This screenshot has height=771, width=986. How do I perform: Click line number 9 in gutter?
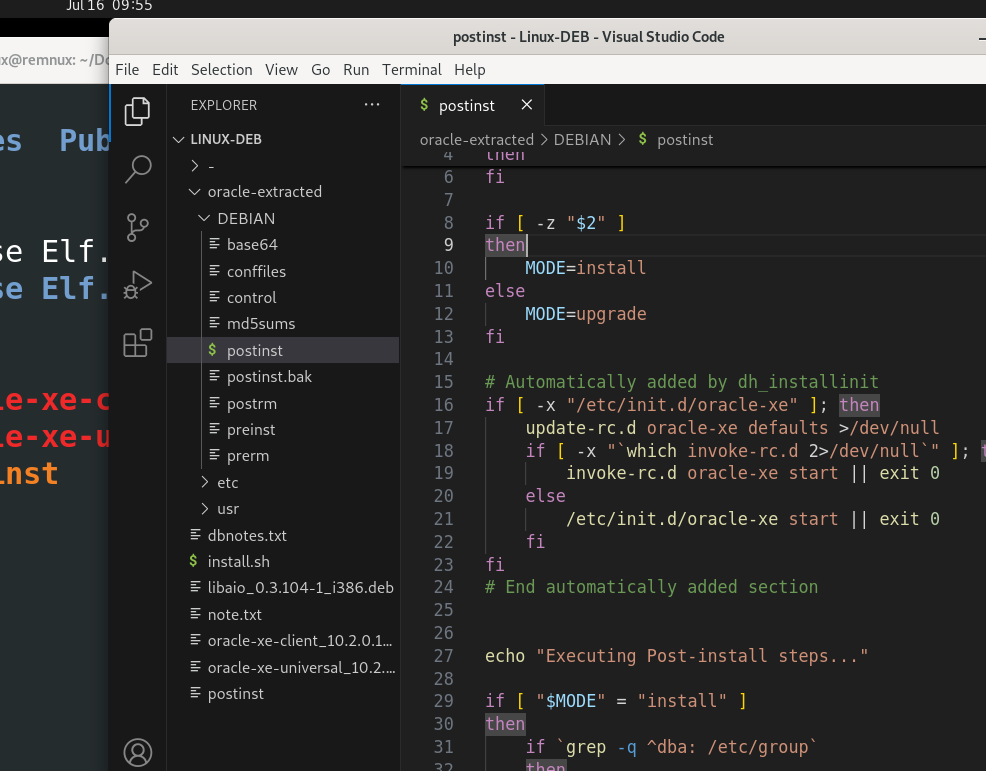tap(448, 245)
